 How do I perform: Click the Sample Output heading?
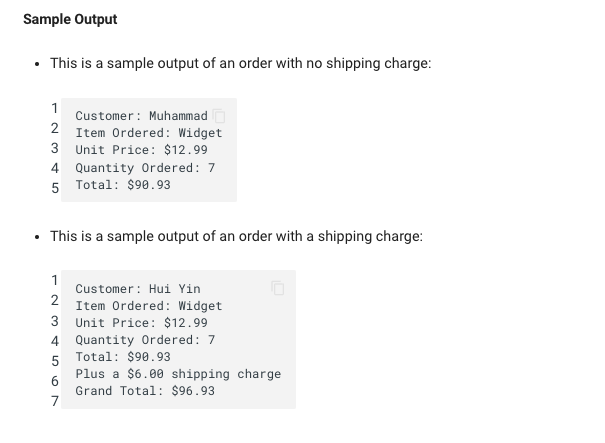click(70, 19)
